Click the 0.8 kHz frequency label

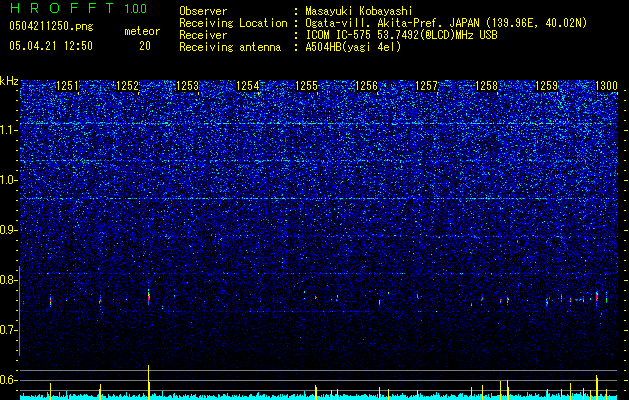(9, 280)
